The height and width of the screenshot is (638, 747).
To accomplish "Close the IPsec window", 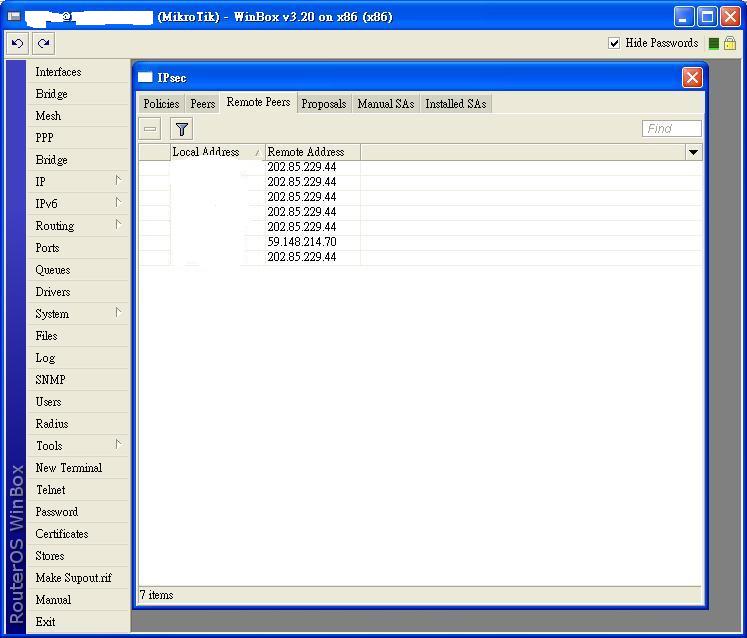I will point(692,77).
